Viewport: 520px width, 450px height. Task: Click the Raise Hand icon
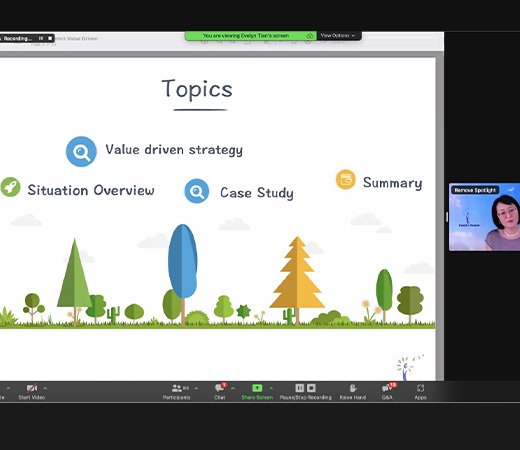click(353, 388)
